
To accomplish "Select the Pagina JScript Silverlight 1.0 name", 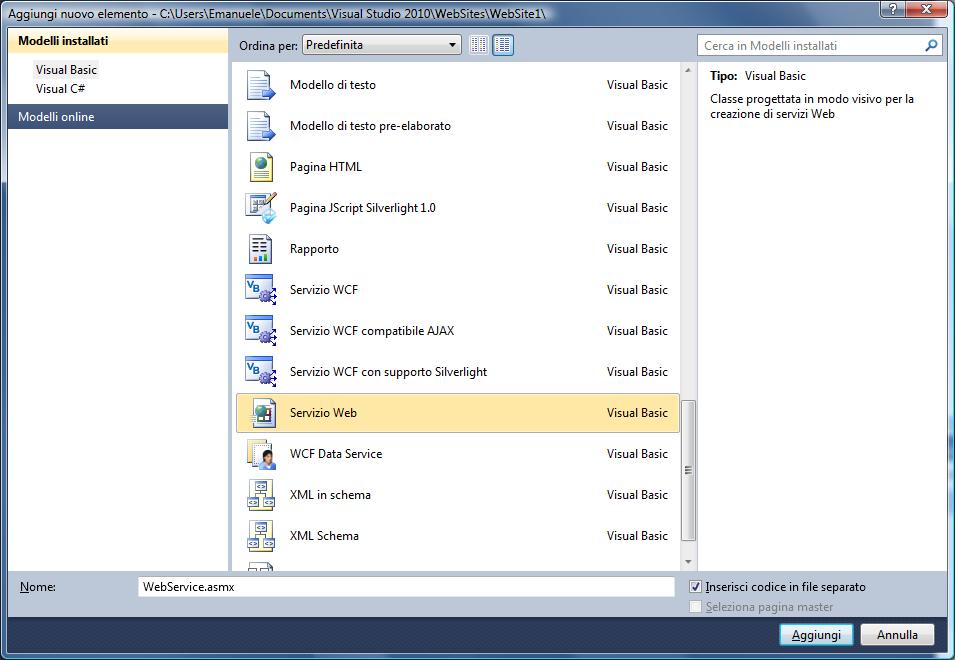I will 362,208.
